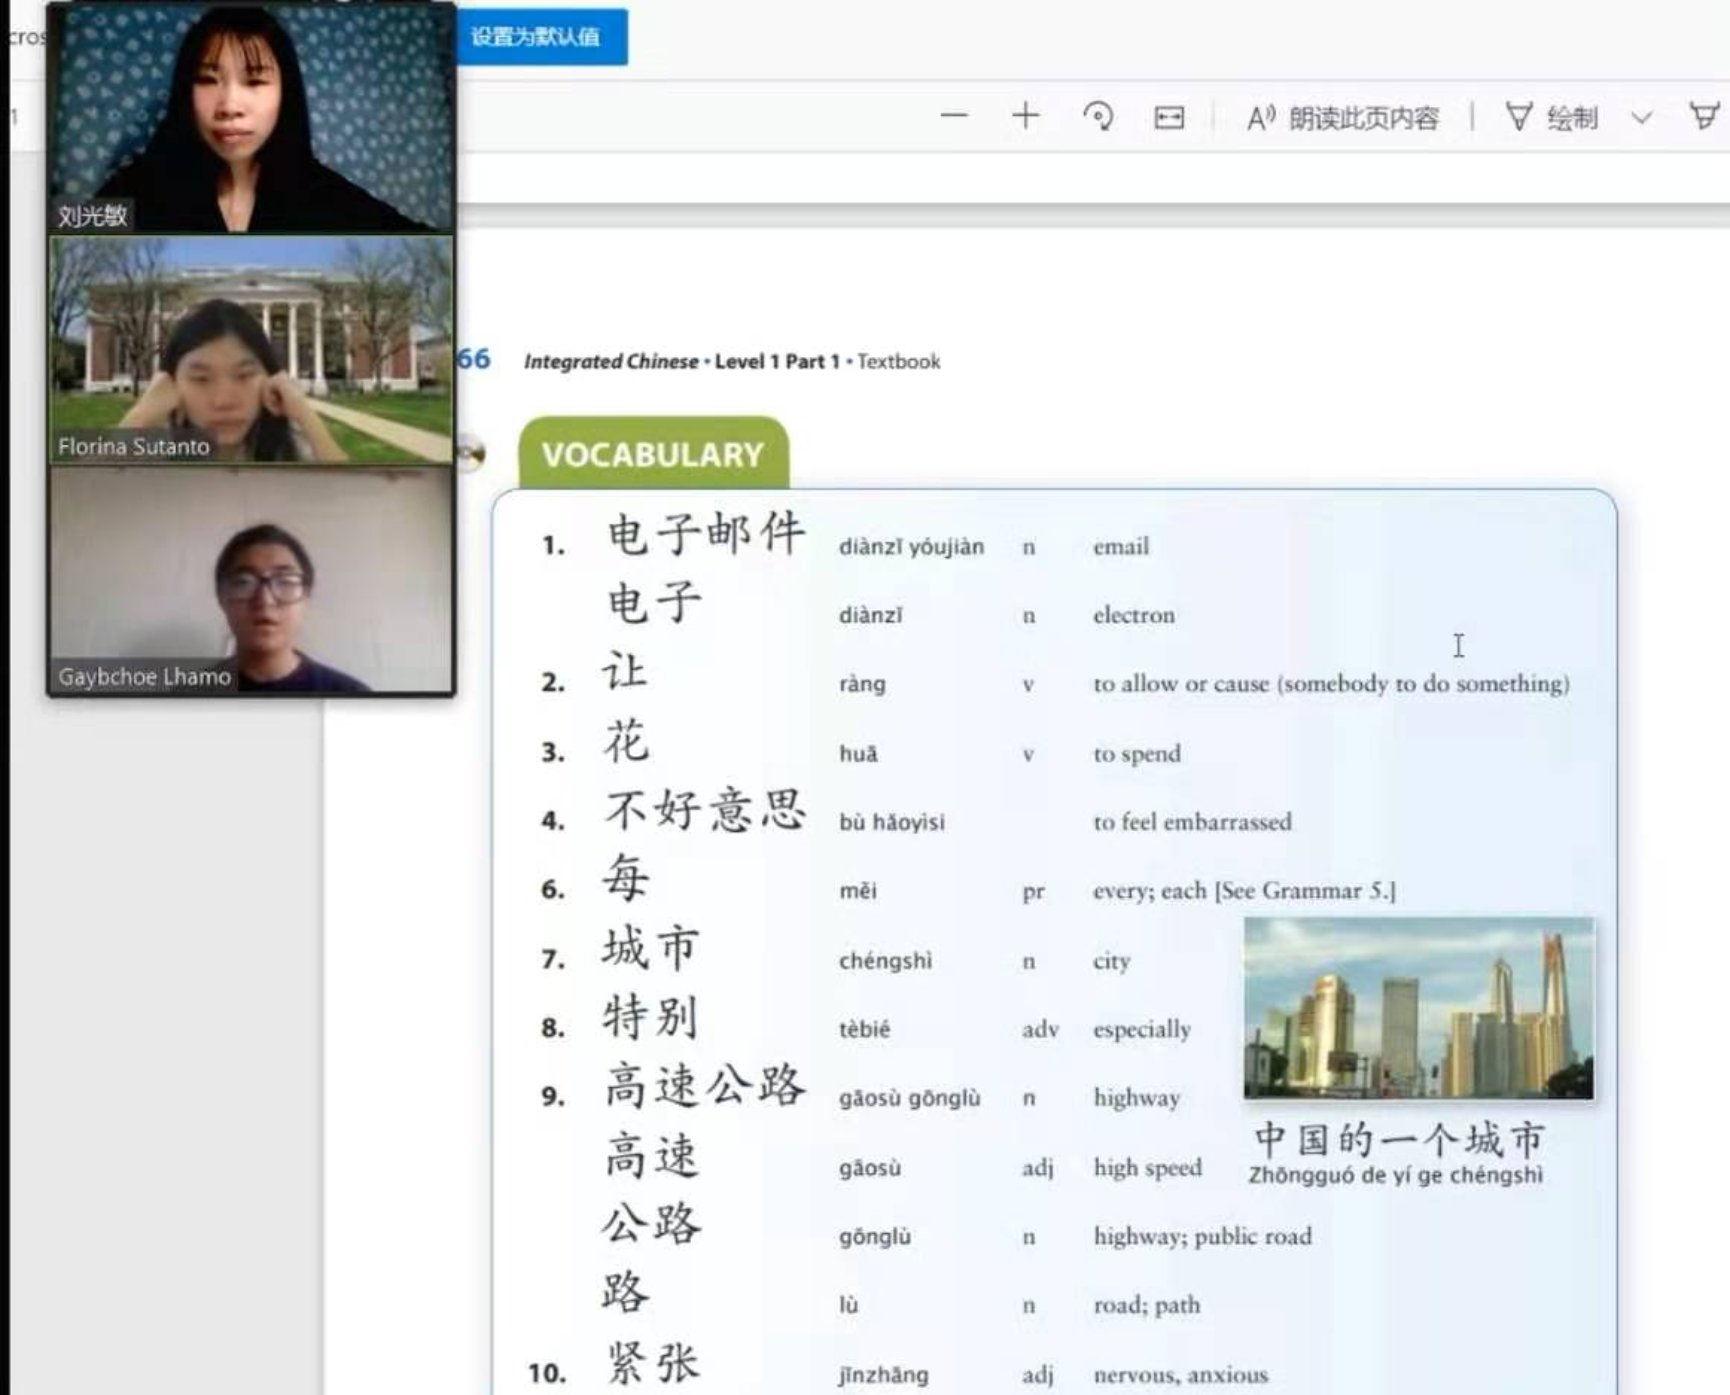The height and width of the screenshot is (1395, 1730).
Task: Select the 刘光敏 video thumbnail
Action: tap(251, 118)
